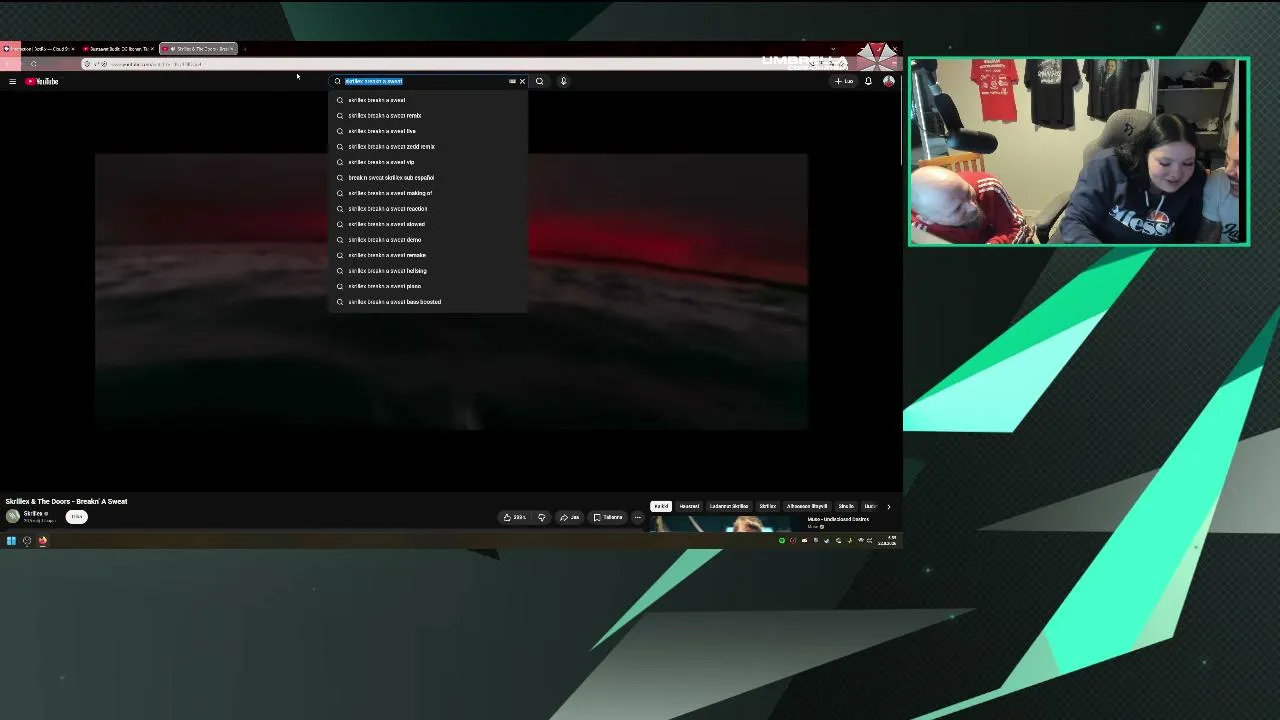
Task: Switch to the first browser tab
Action: 39,49
